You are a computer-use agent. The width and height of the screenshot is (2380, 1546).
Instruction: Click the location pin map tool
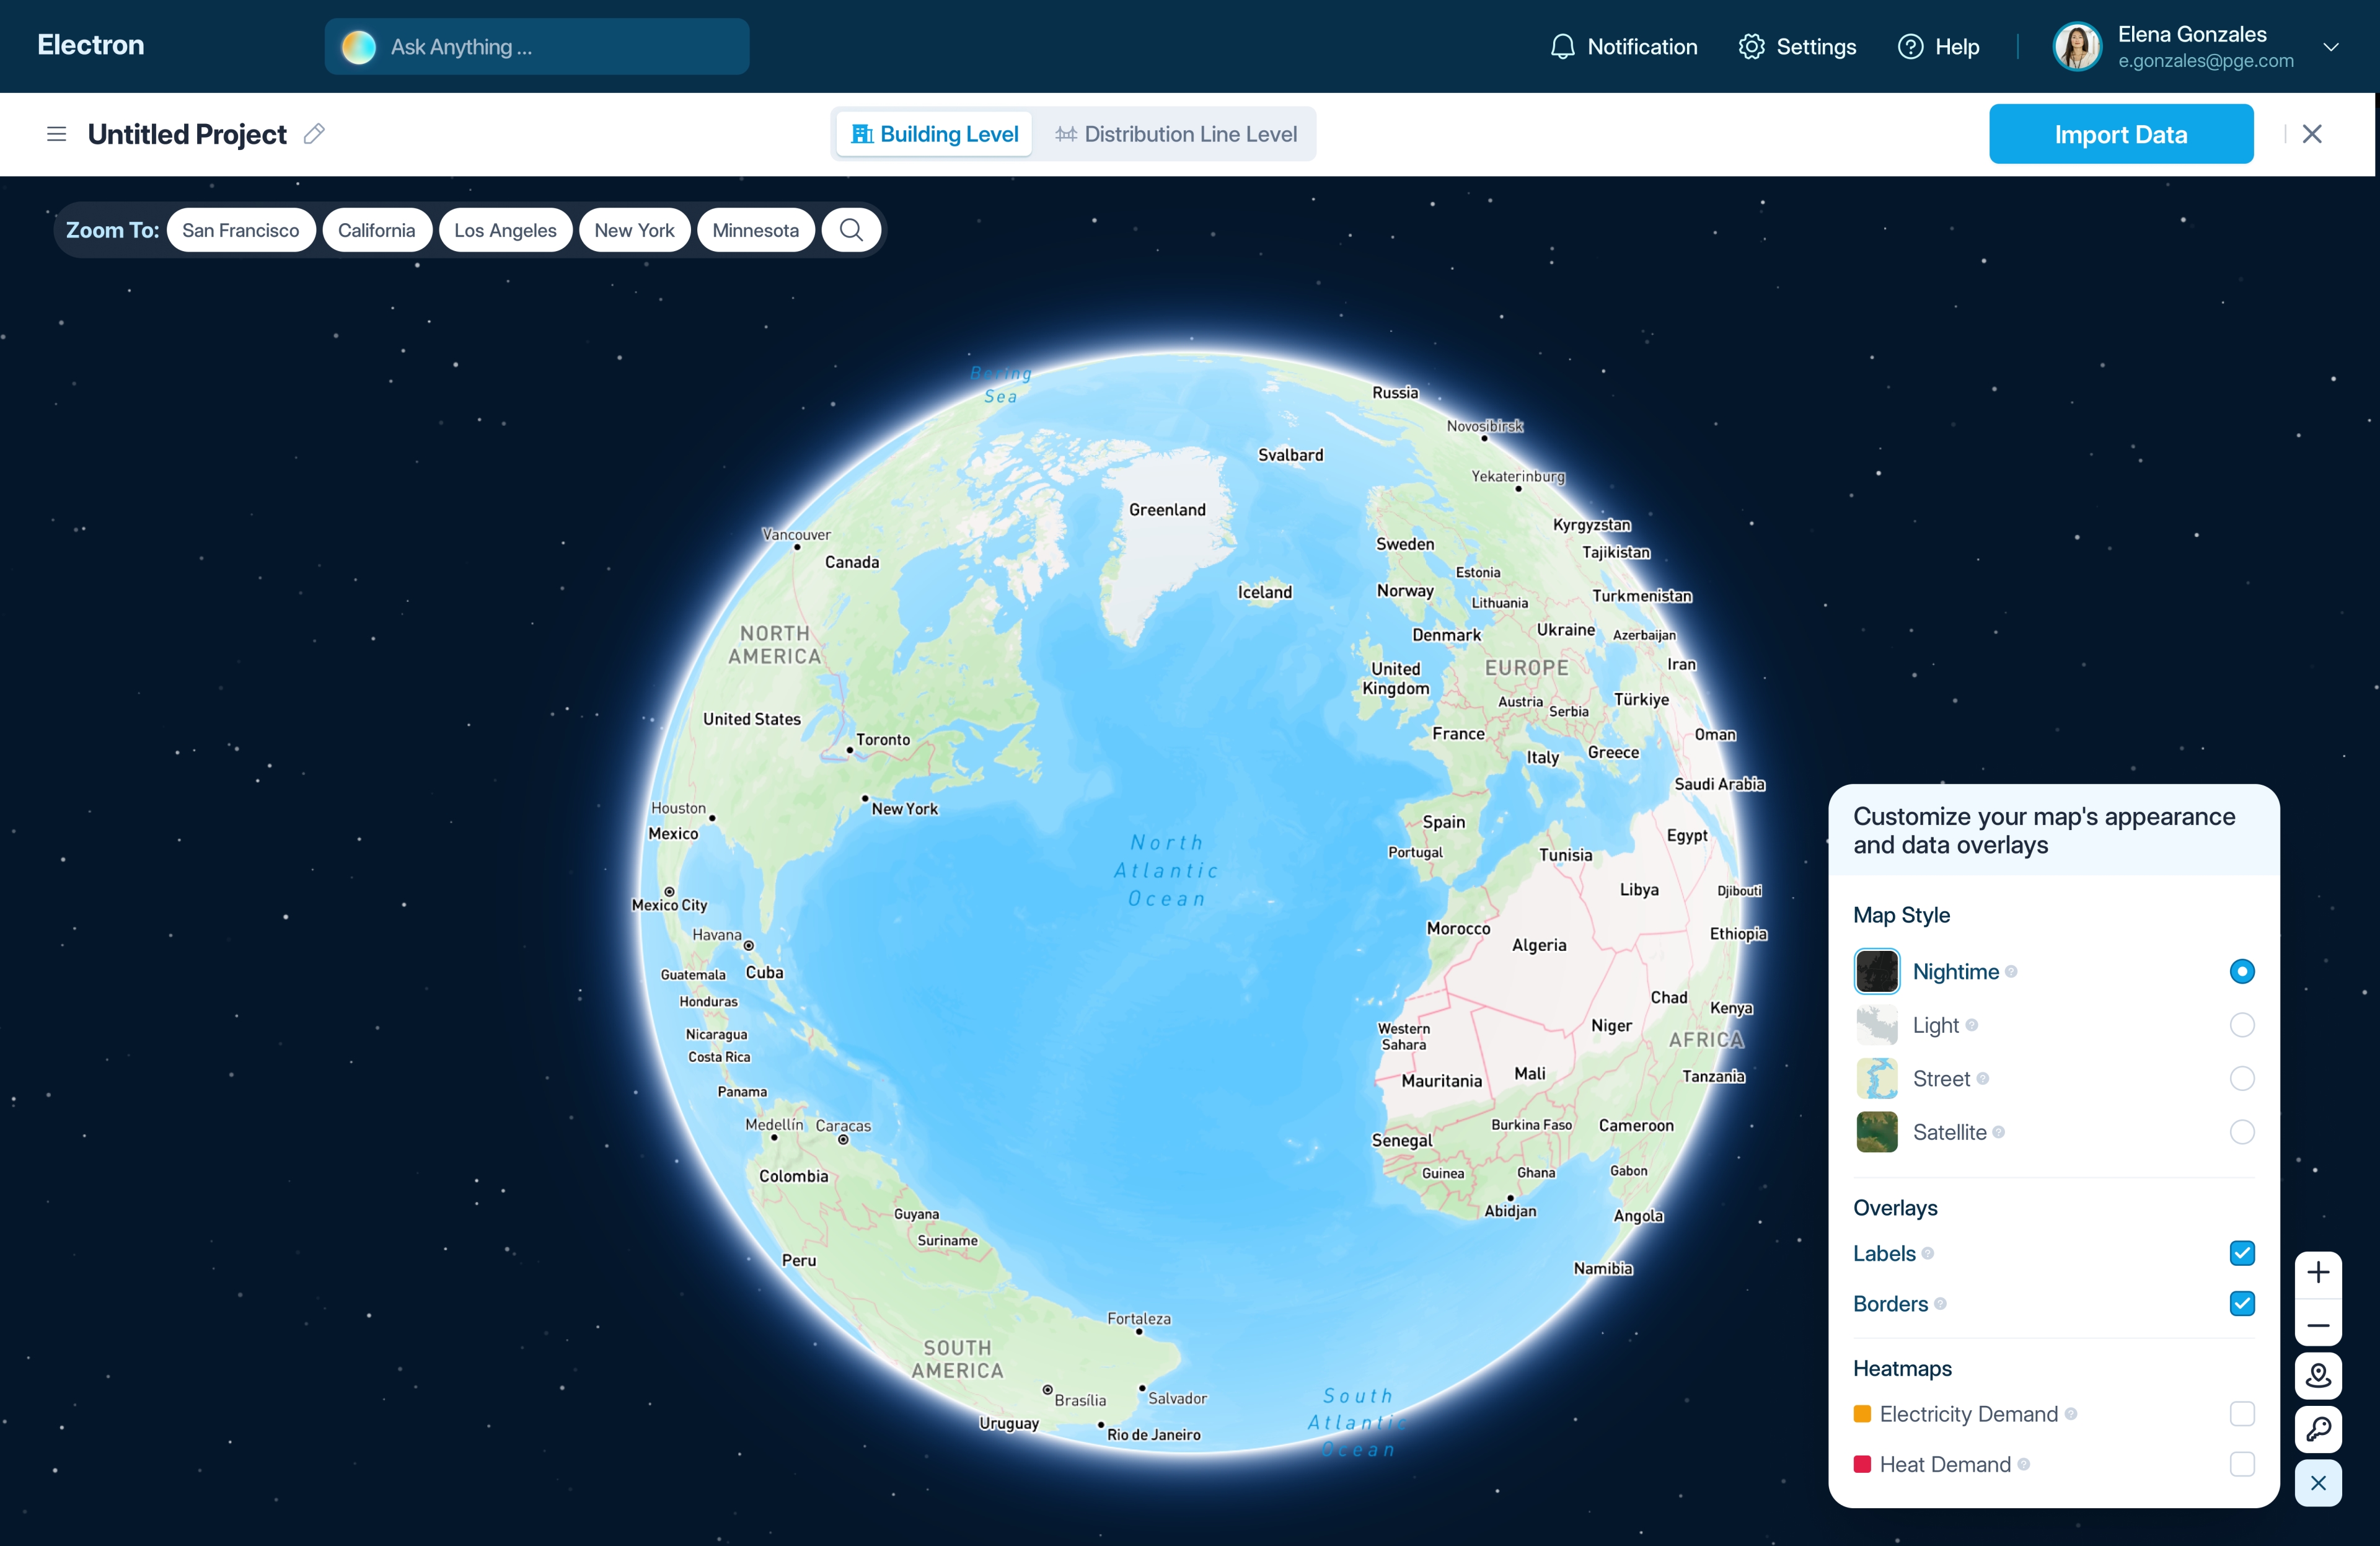pyautogui.click(x=2318, y=1376)
